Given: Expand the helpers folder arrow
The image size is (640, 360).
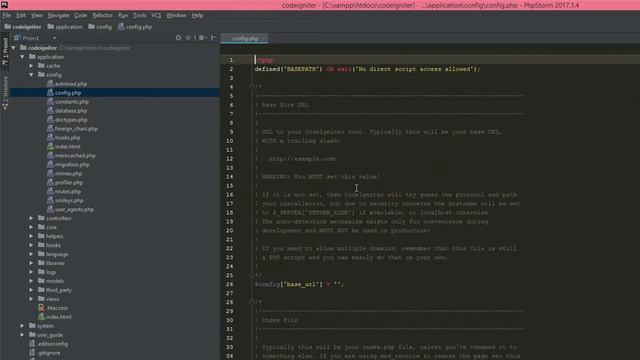Looking at the screenshot, I should point(31,236).
